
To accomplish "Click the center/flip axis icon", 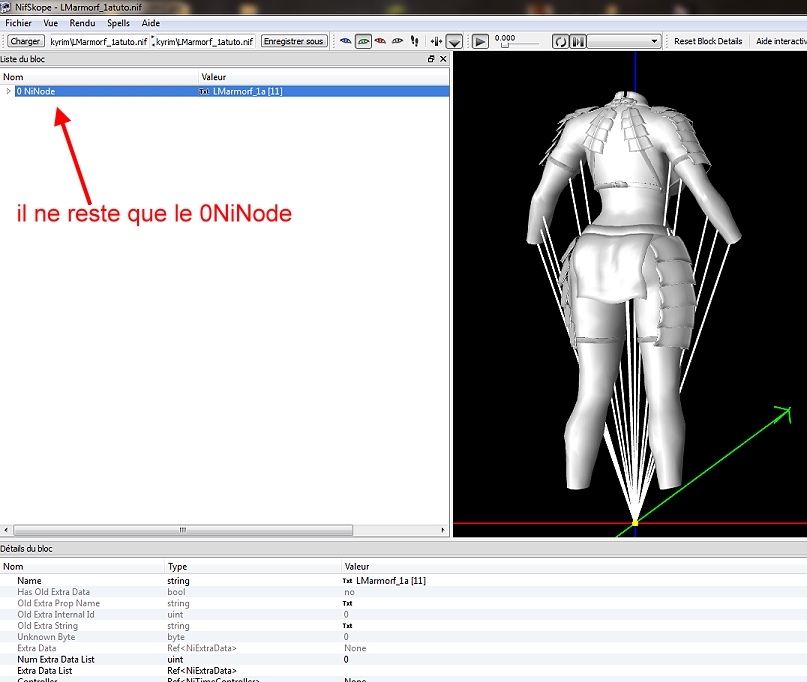I will [x=436, y=41].
